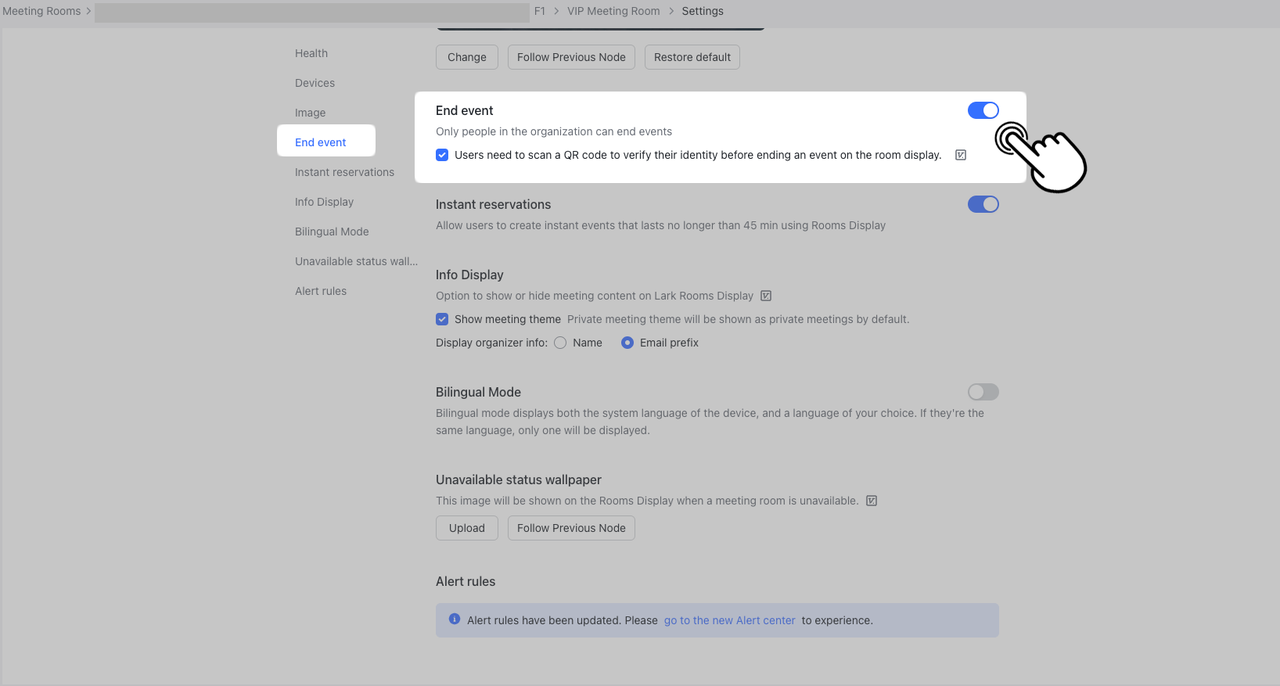Go to Devices in the settings sidebar
Screen dimensions: 1280x686
(x=315, y=83)
